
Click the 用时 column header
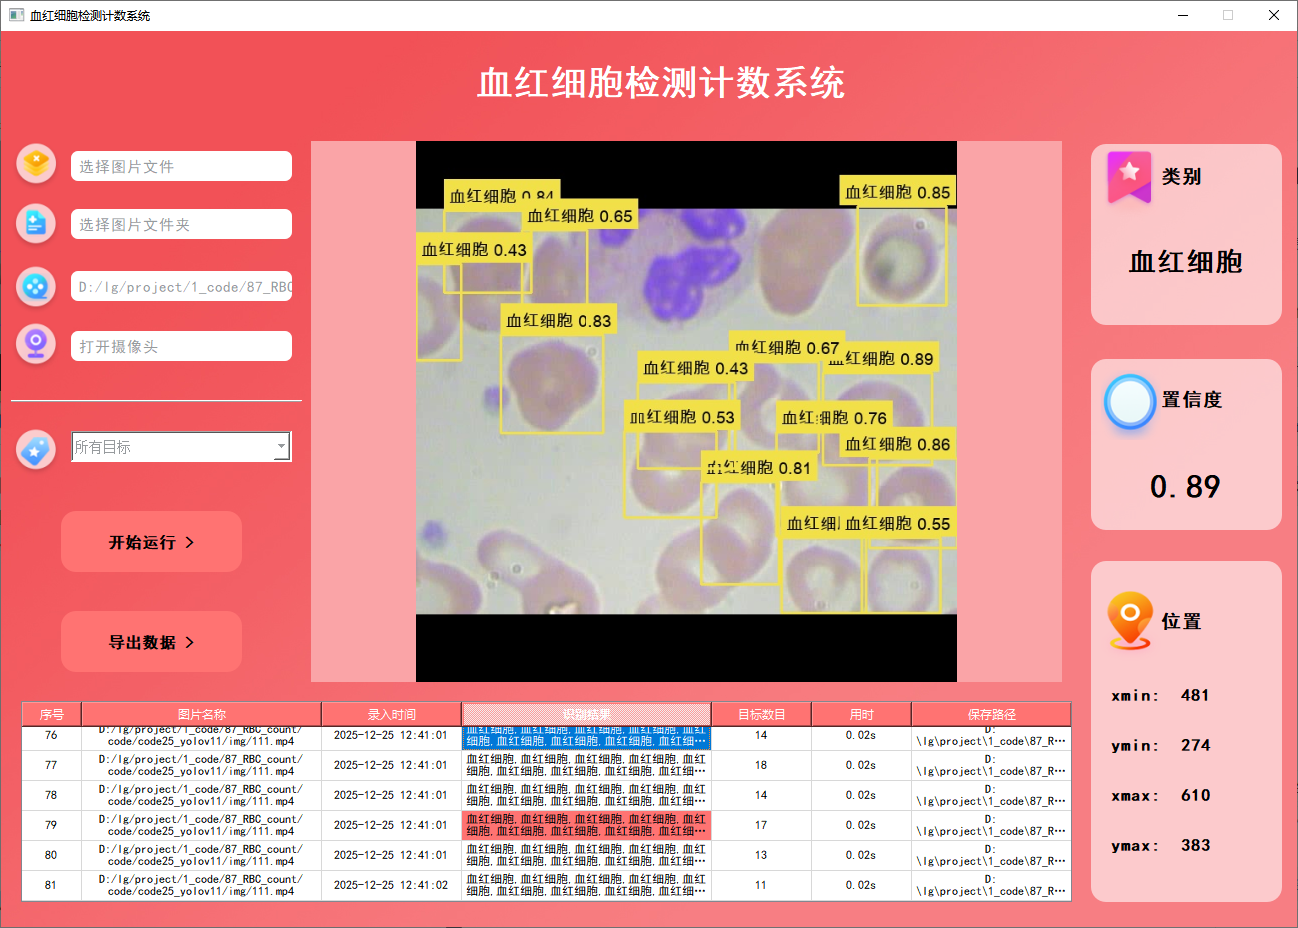tap(861, 714)
